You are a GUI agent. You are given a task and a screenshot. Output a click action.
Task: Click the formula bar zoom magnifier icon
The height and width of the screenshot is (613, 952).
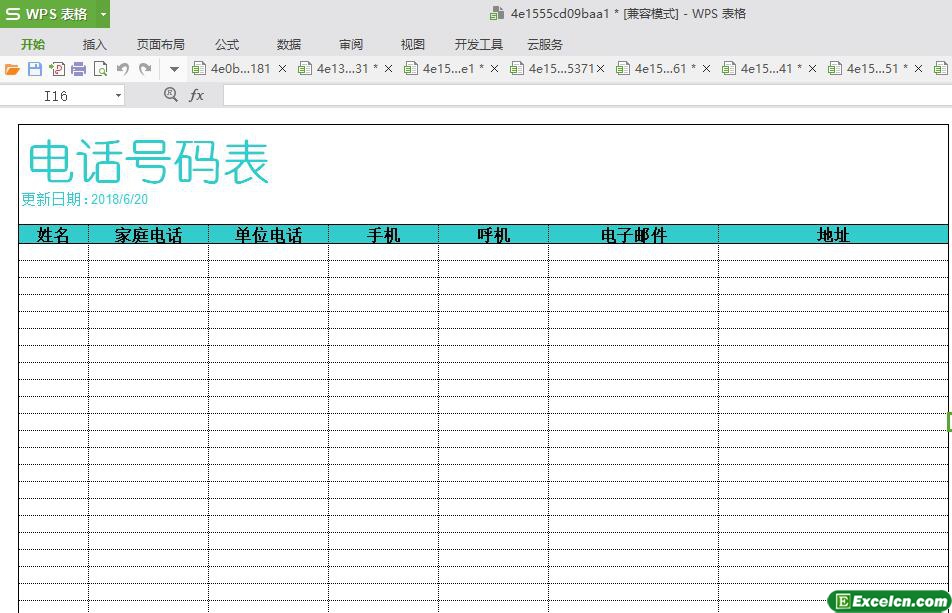[171, 95]
